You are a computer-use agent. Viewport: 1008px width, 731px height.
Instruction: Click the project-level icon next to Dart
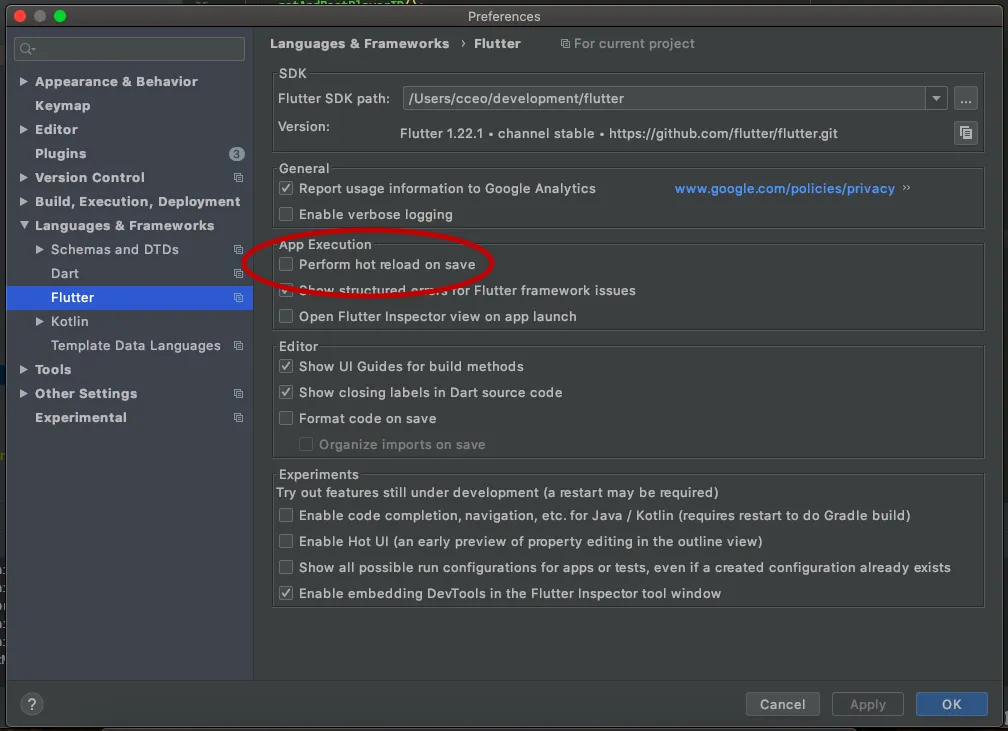click(x=238, y=274)
